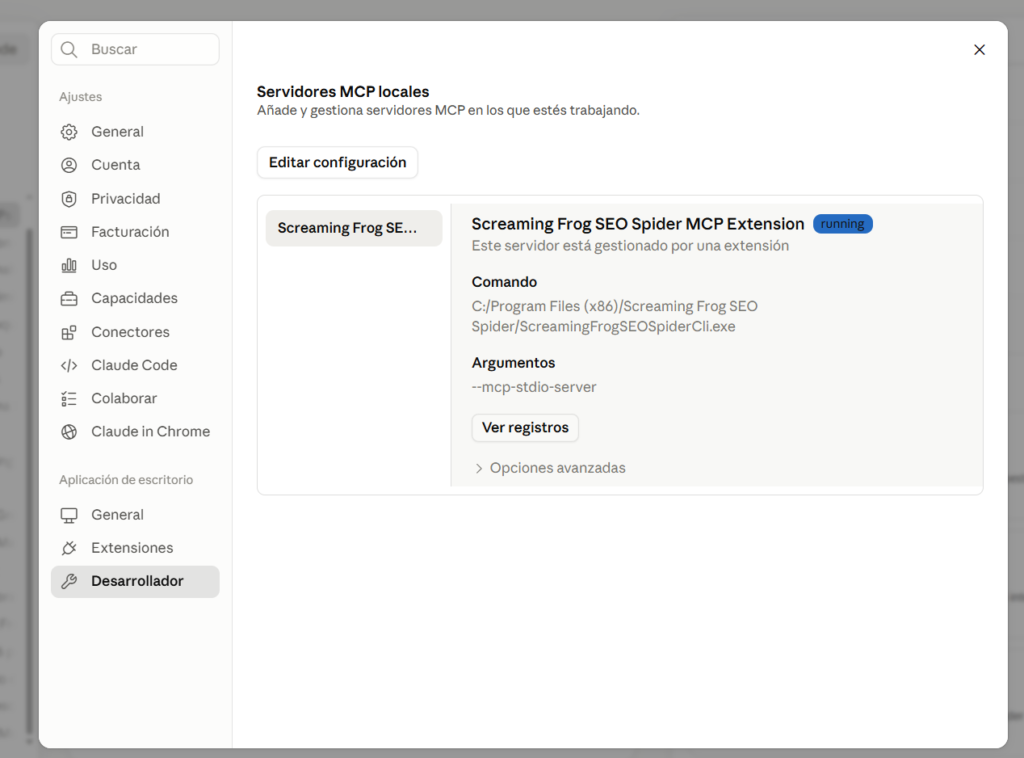
Task: Open Colaborar section
Action: (135, 399)
